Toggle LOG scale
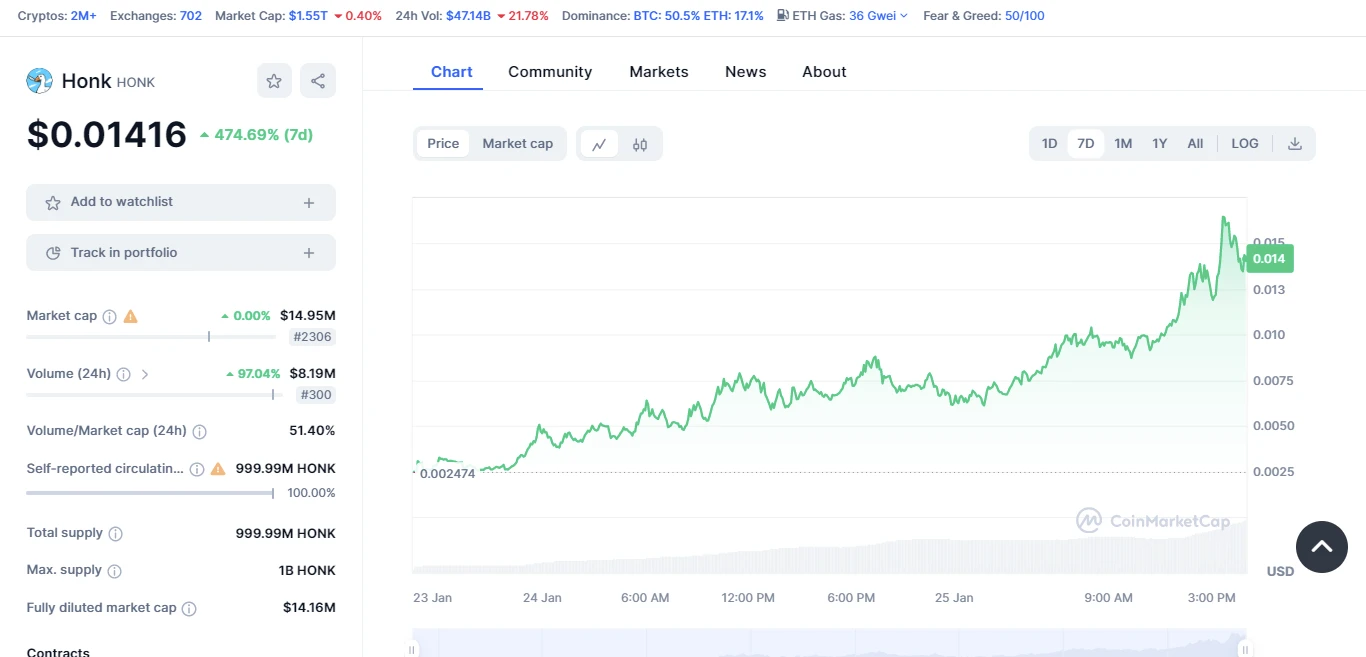The width and height of the screenshot is (1366, 657). (x=1245, y=144)
